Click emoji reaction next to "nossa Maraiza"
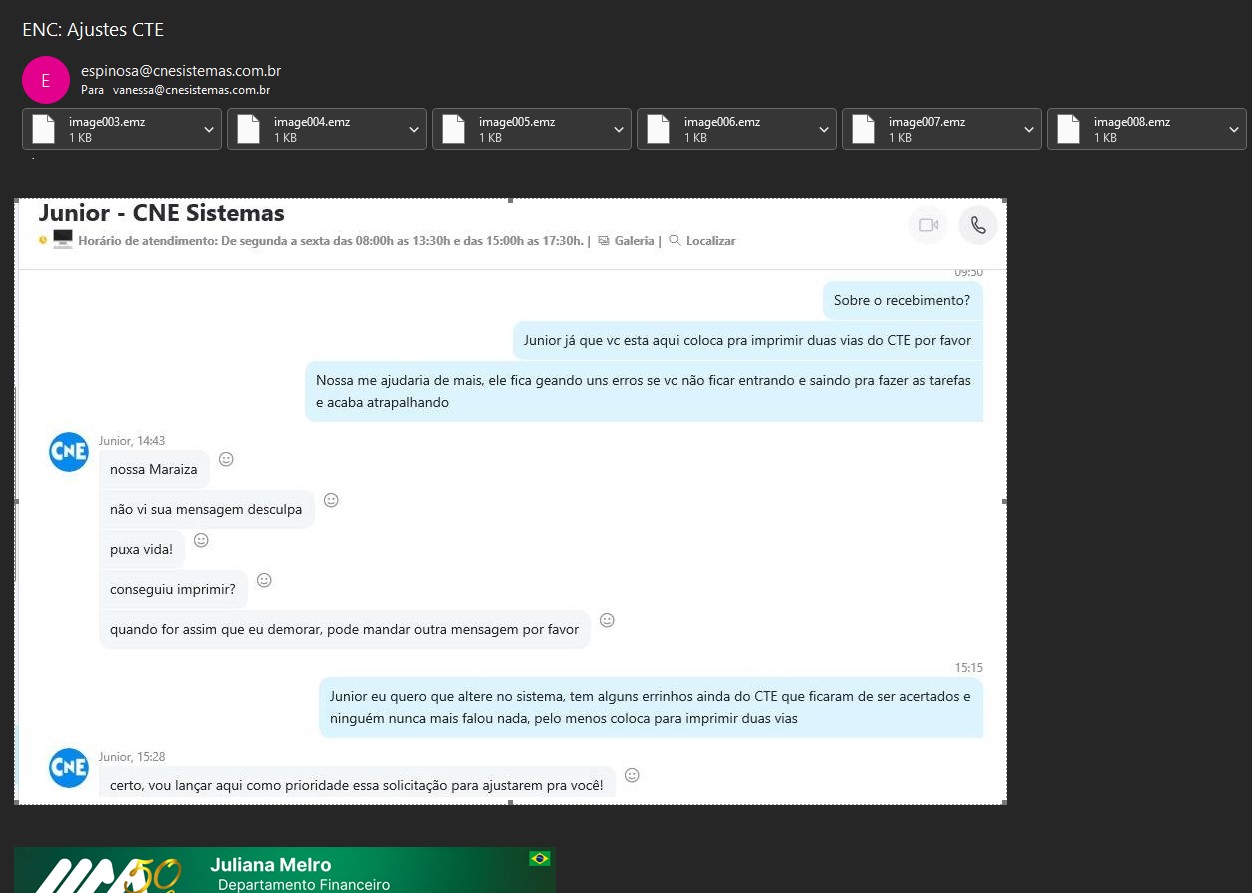 click(x=226, y=459)
